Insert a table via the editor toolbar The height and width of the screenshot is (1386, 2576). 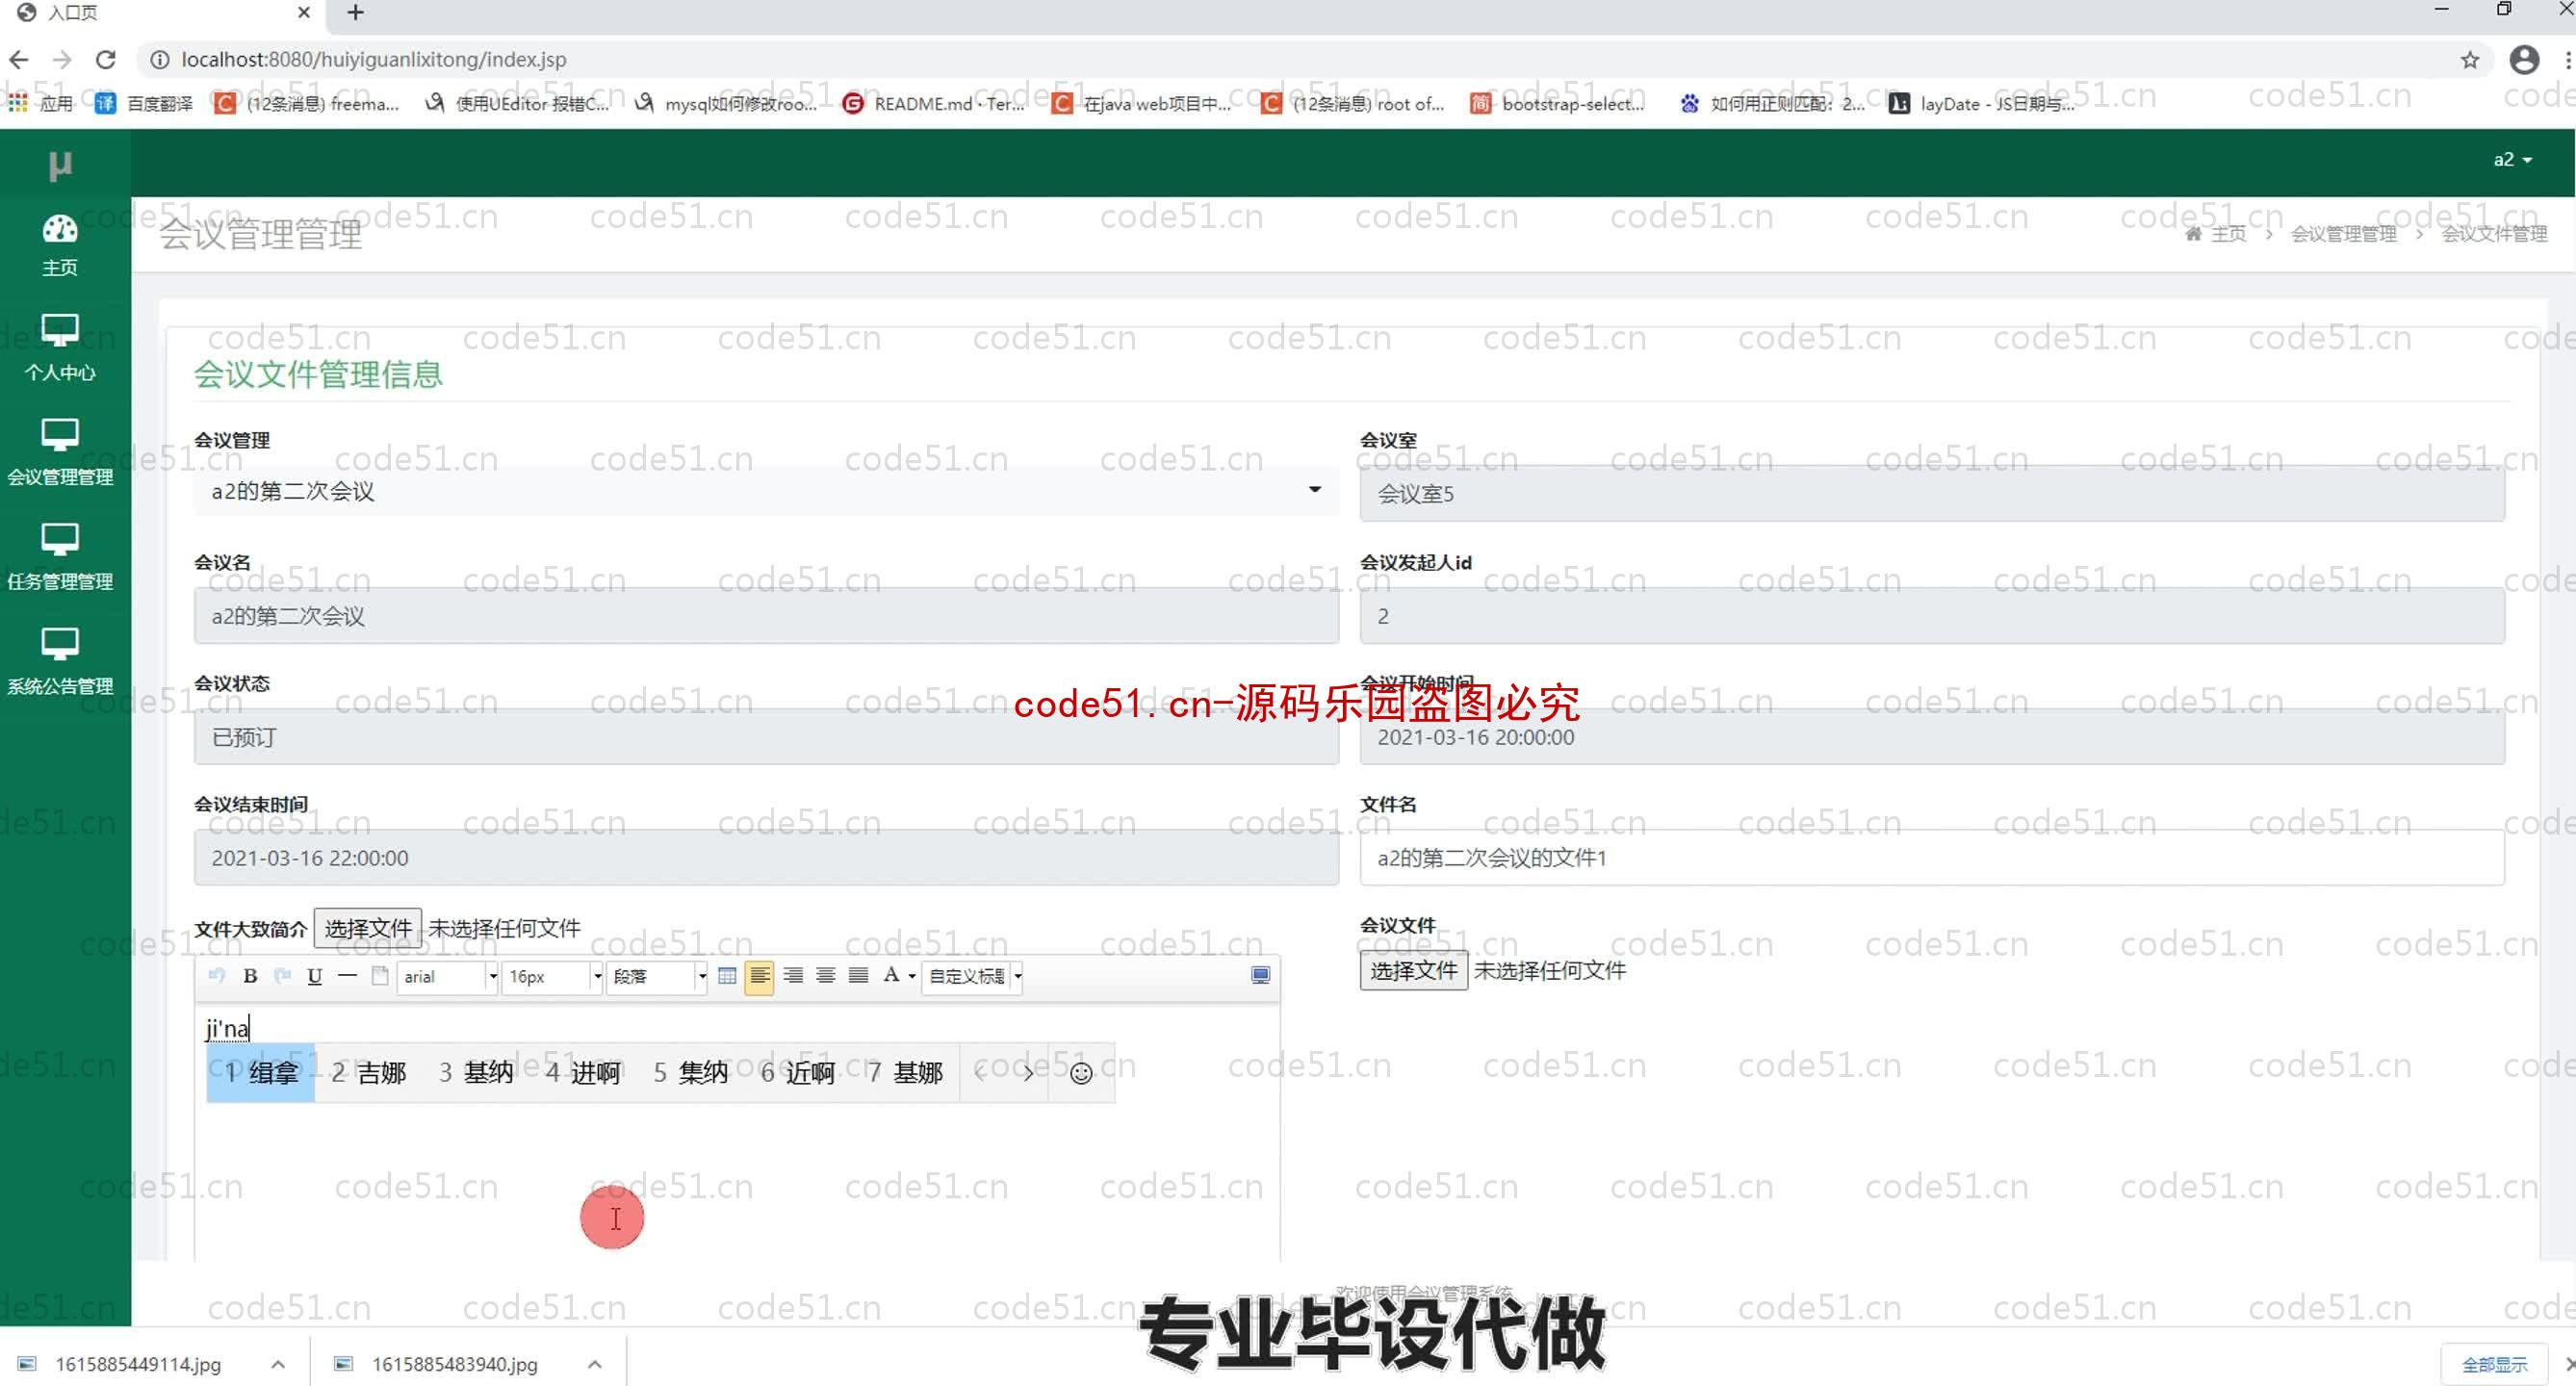(x=727, y=976)
